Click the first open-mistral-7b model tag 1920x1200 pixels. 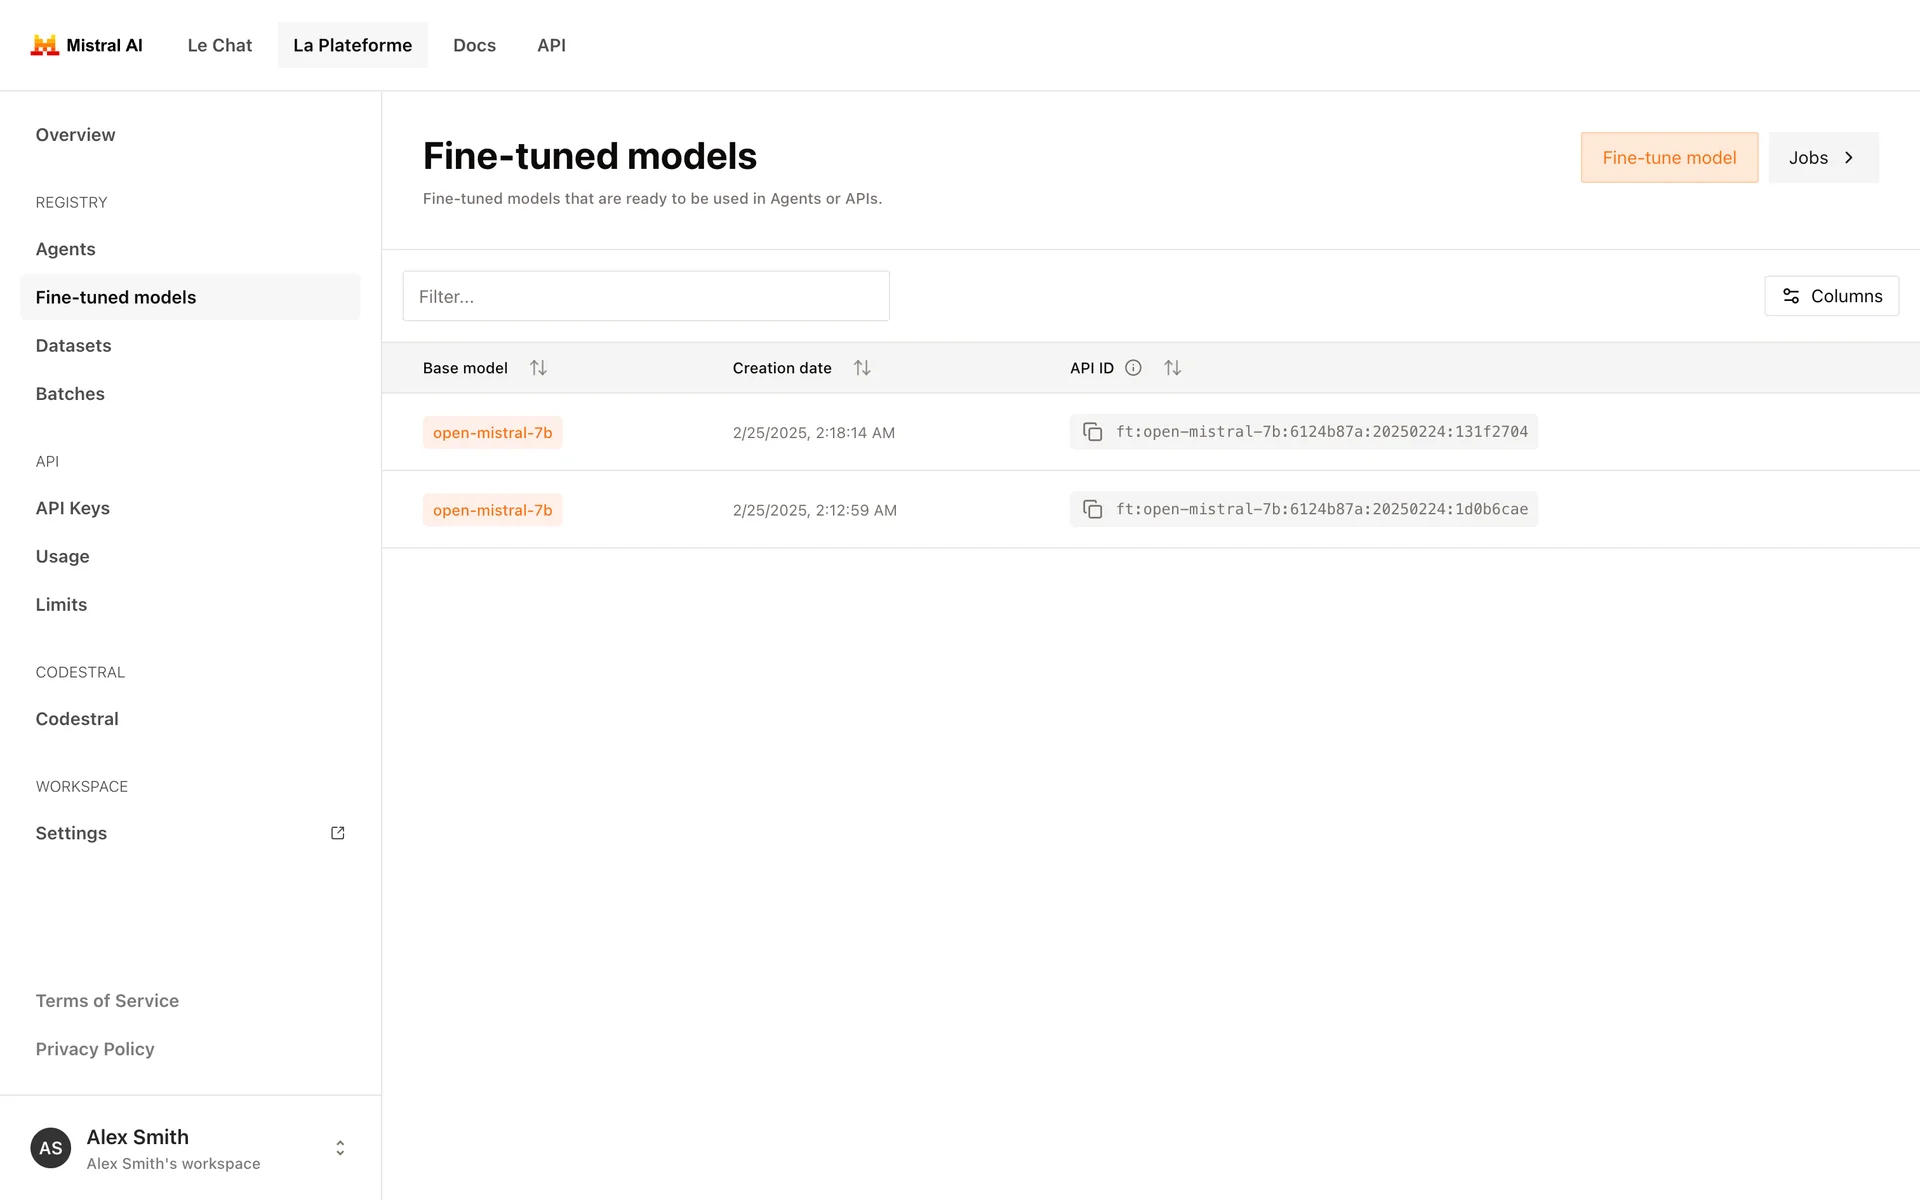point(492,433)
